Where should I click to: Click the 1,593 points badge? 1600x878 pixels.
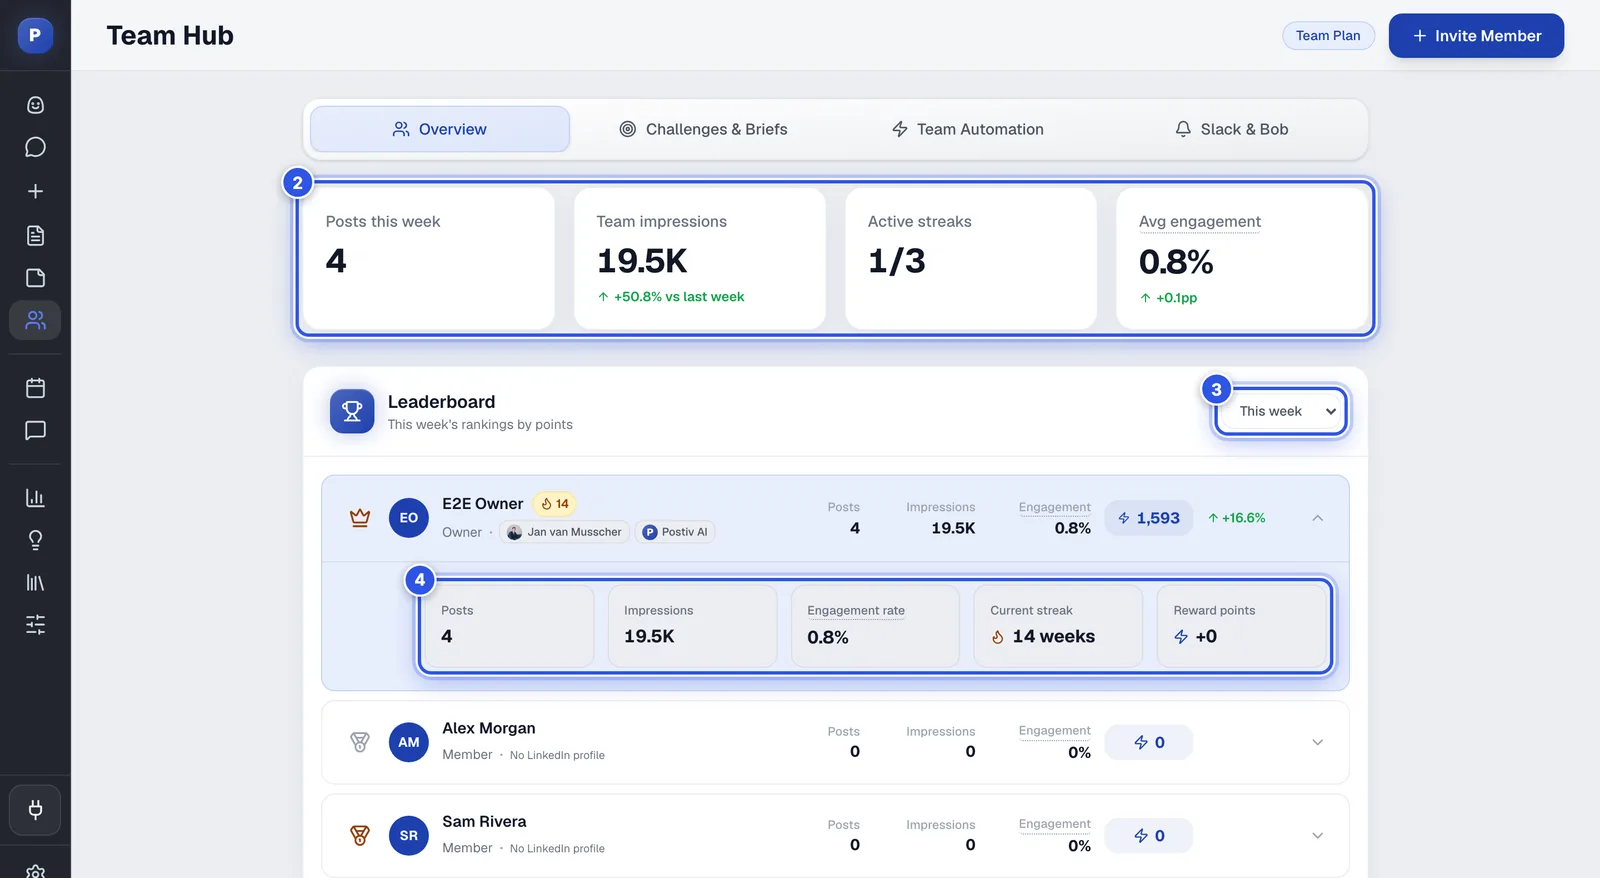pos(1149,518)
